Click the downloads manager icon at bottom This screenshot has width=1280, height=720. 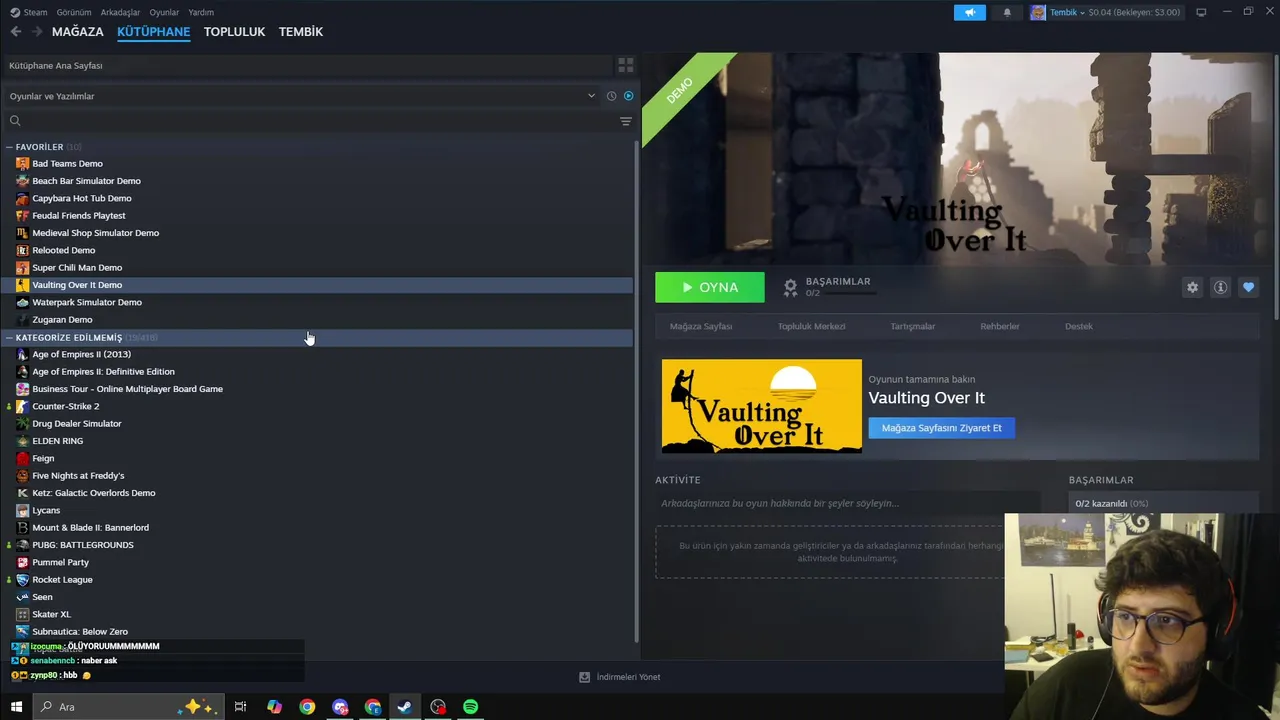pos(585,677)
